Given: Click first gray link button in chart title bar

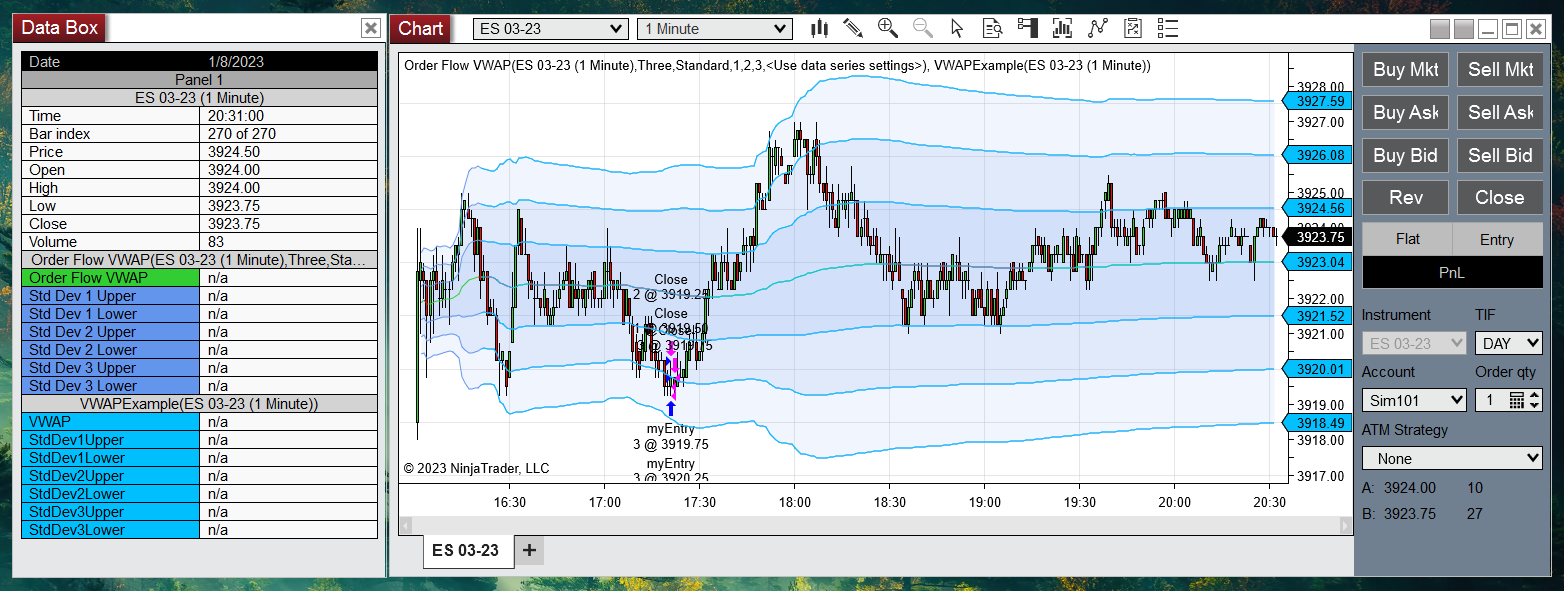Looking at the screenshot, I should coord(1440,29).
